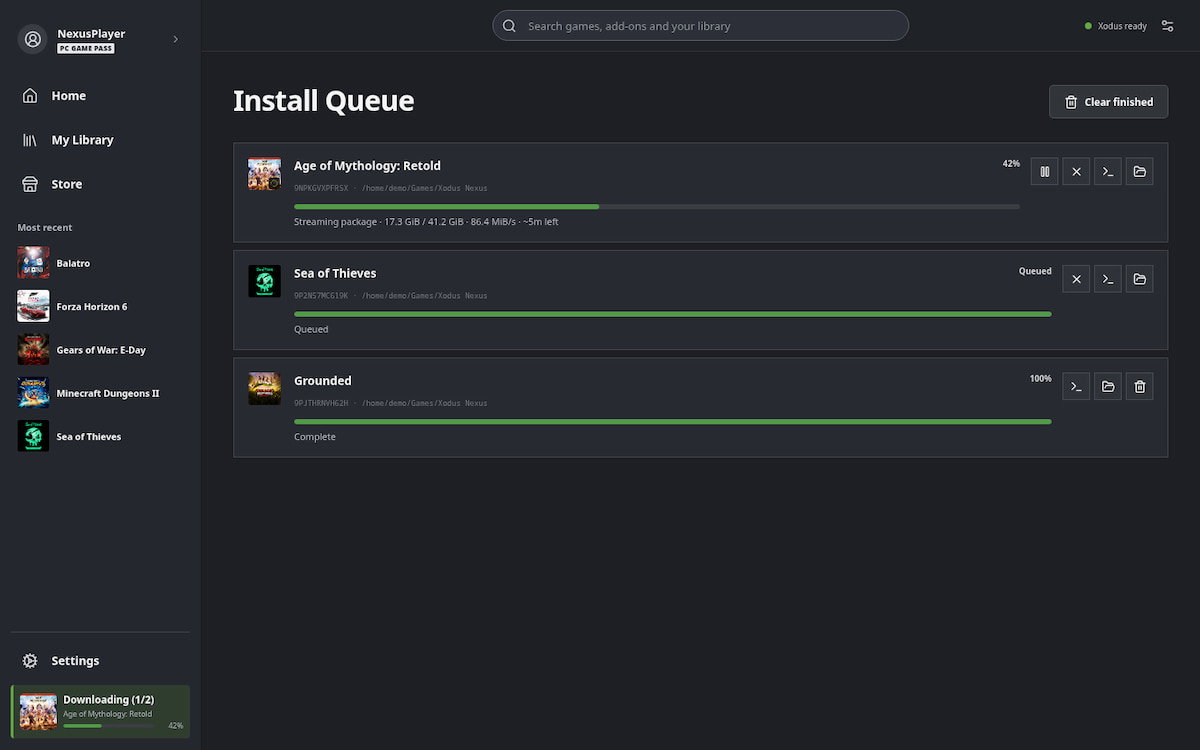Screen dimensions: 1200x750
Task: Click the Clear finished button
Action: point(1108,102)
